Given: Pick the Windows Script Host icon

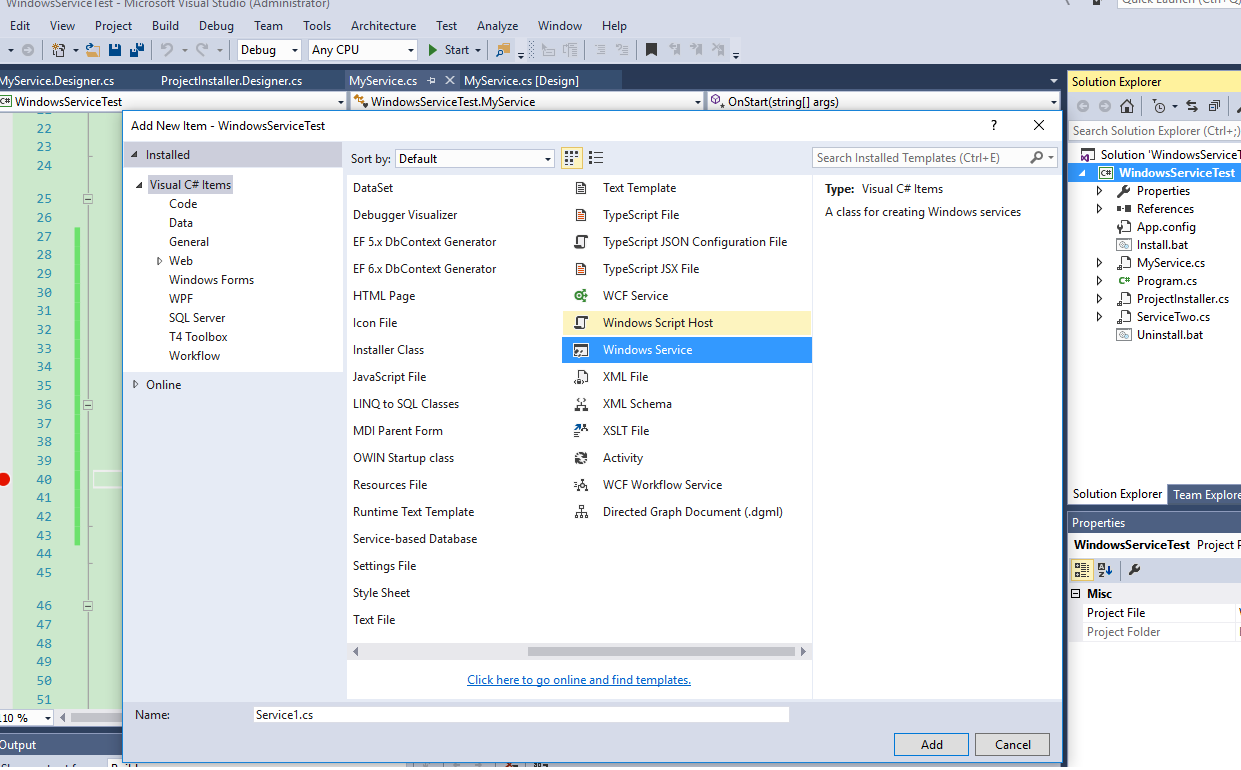Looking at the screenshot, I should pos(581,323).
